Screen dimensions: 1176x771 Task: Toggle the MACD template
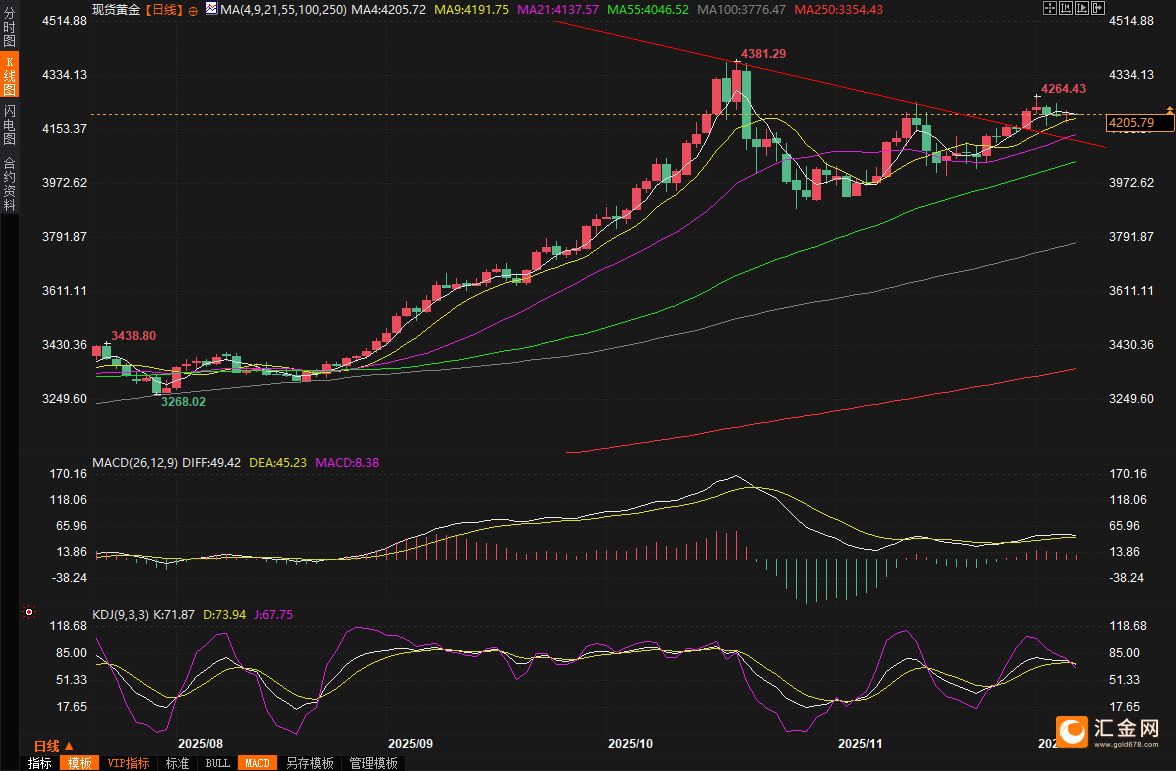coord(257,763)
